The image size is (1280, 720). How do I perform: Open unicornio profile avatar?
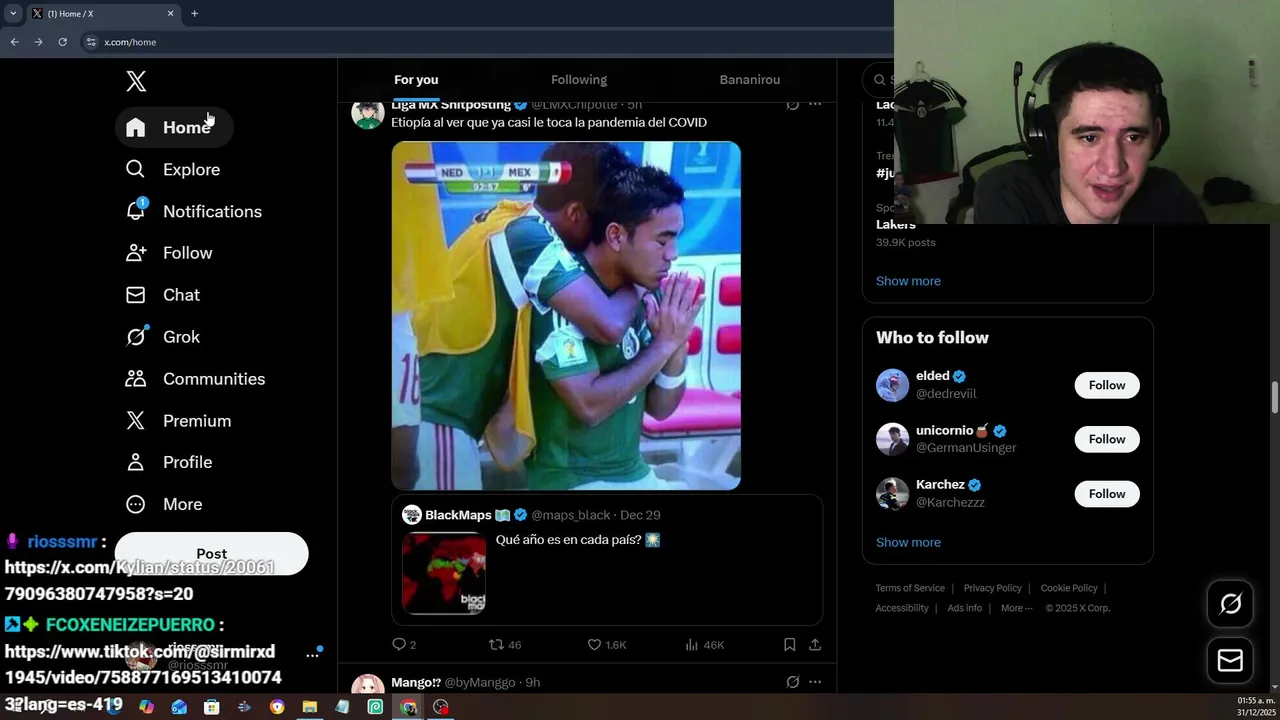892,439
